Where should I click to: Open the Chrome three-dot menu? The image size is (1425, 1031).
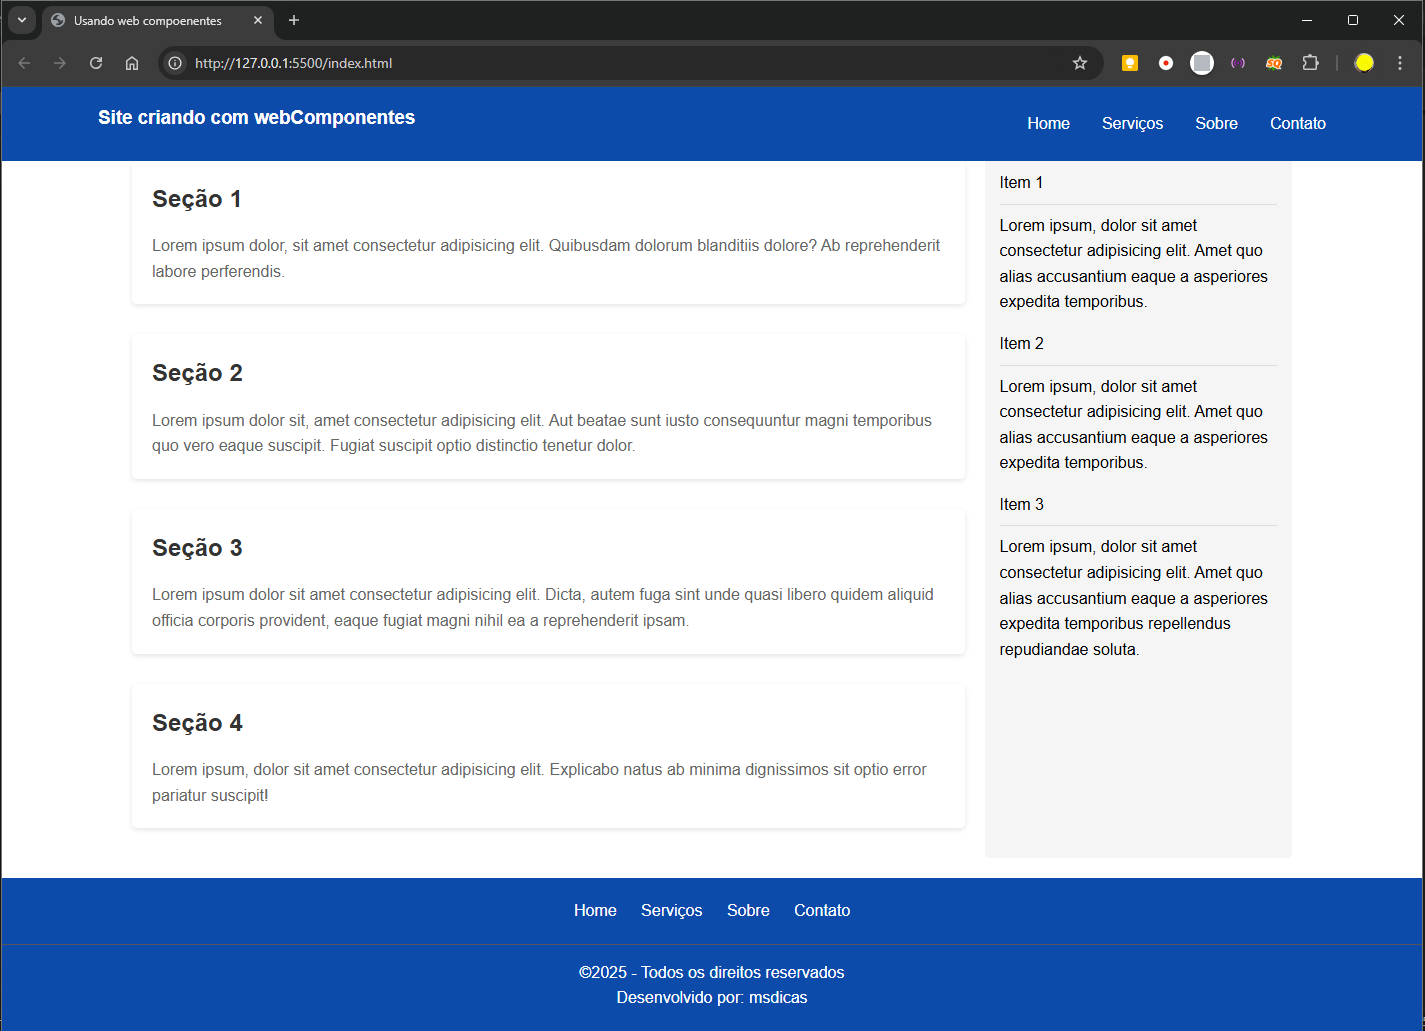[x=1400, y=63]
